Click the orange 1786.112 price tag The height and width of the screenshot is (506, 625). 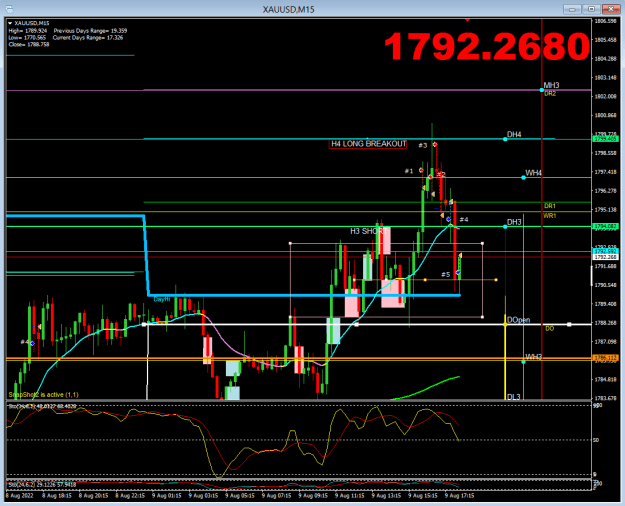pos(606,358)
